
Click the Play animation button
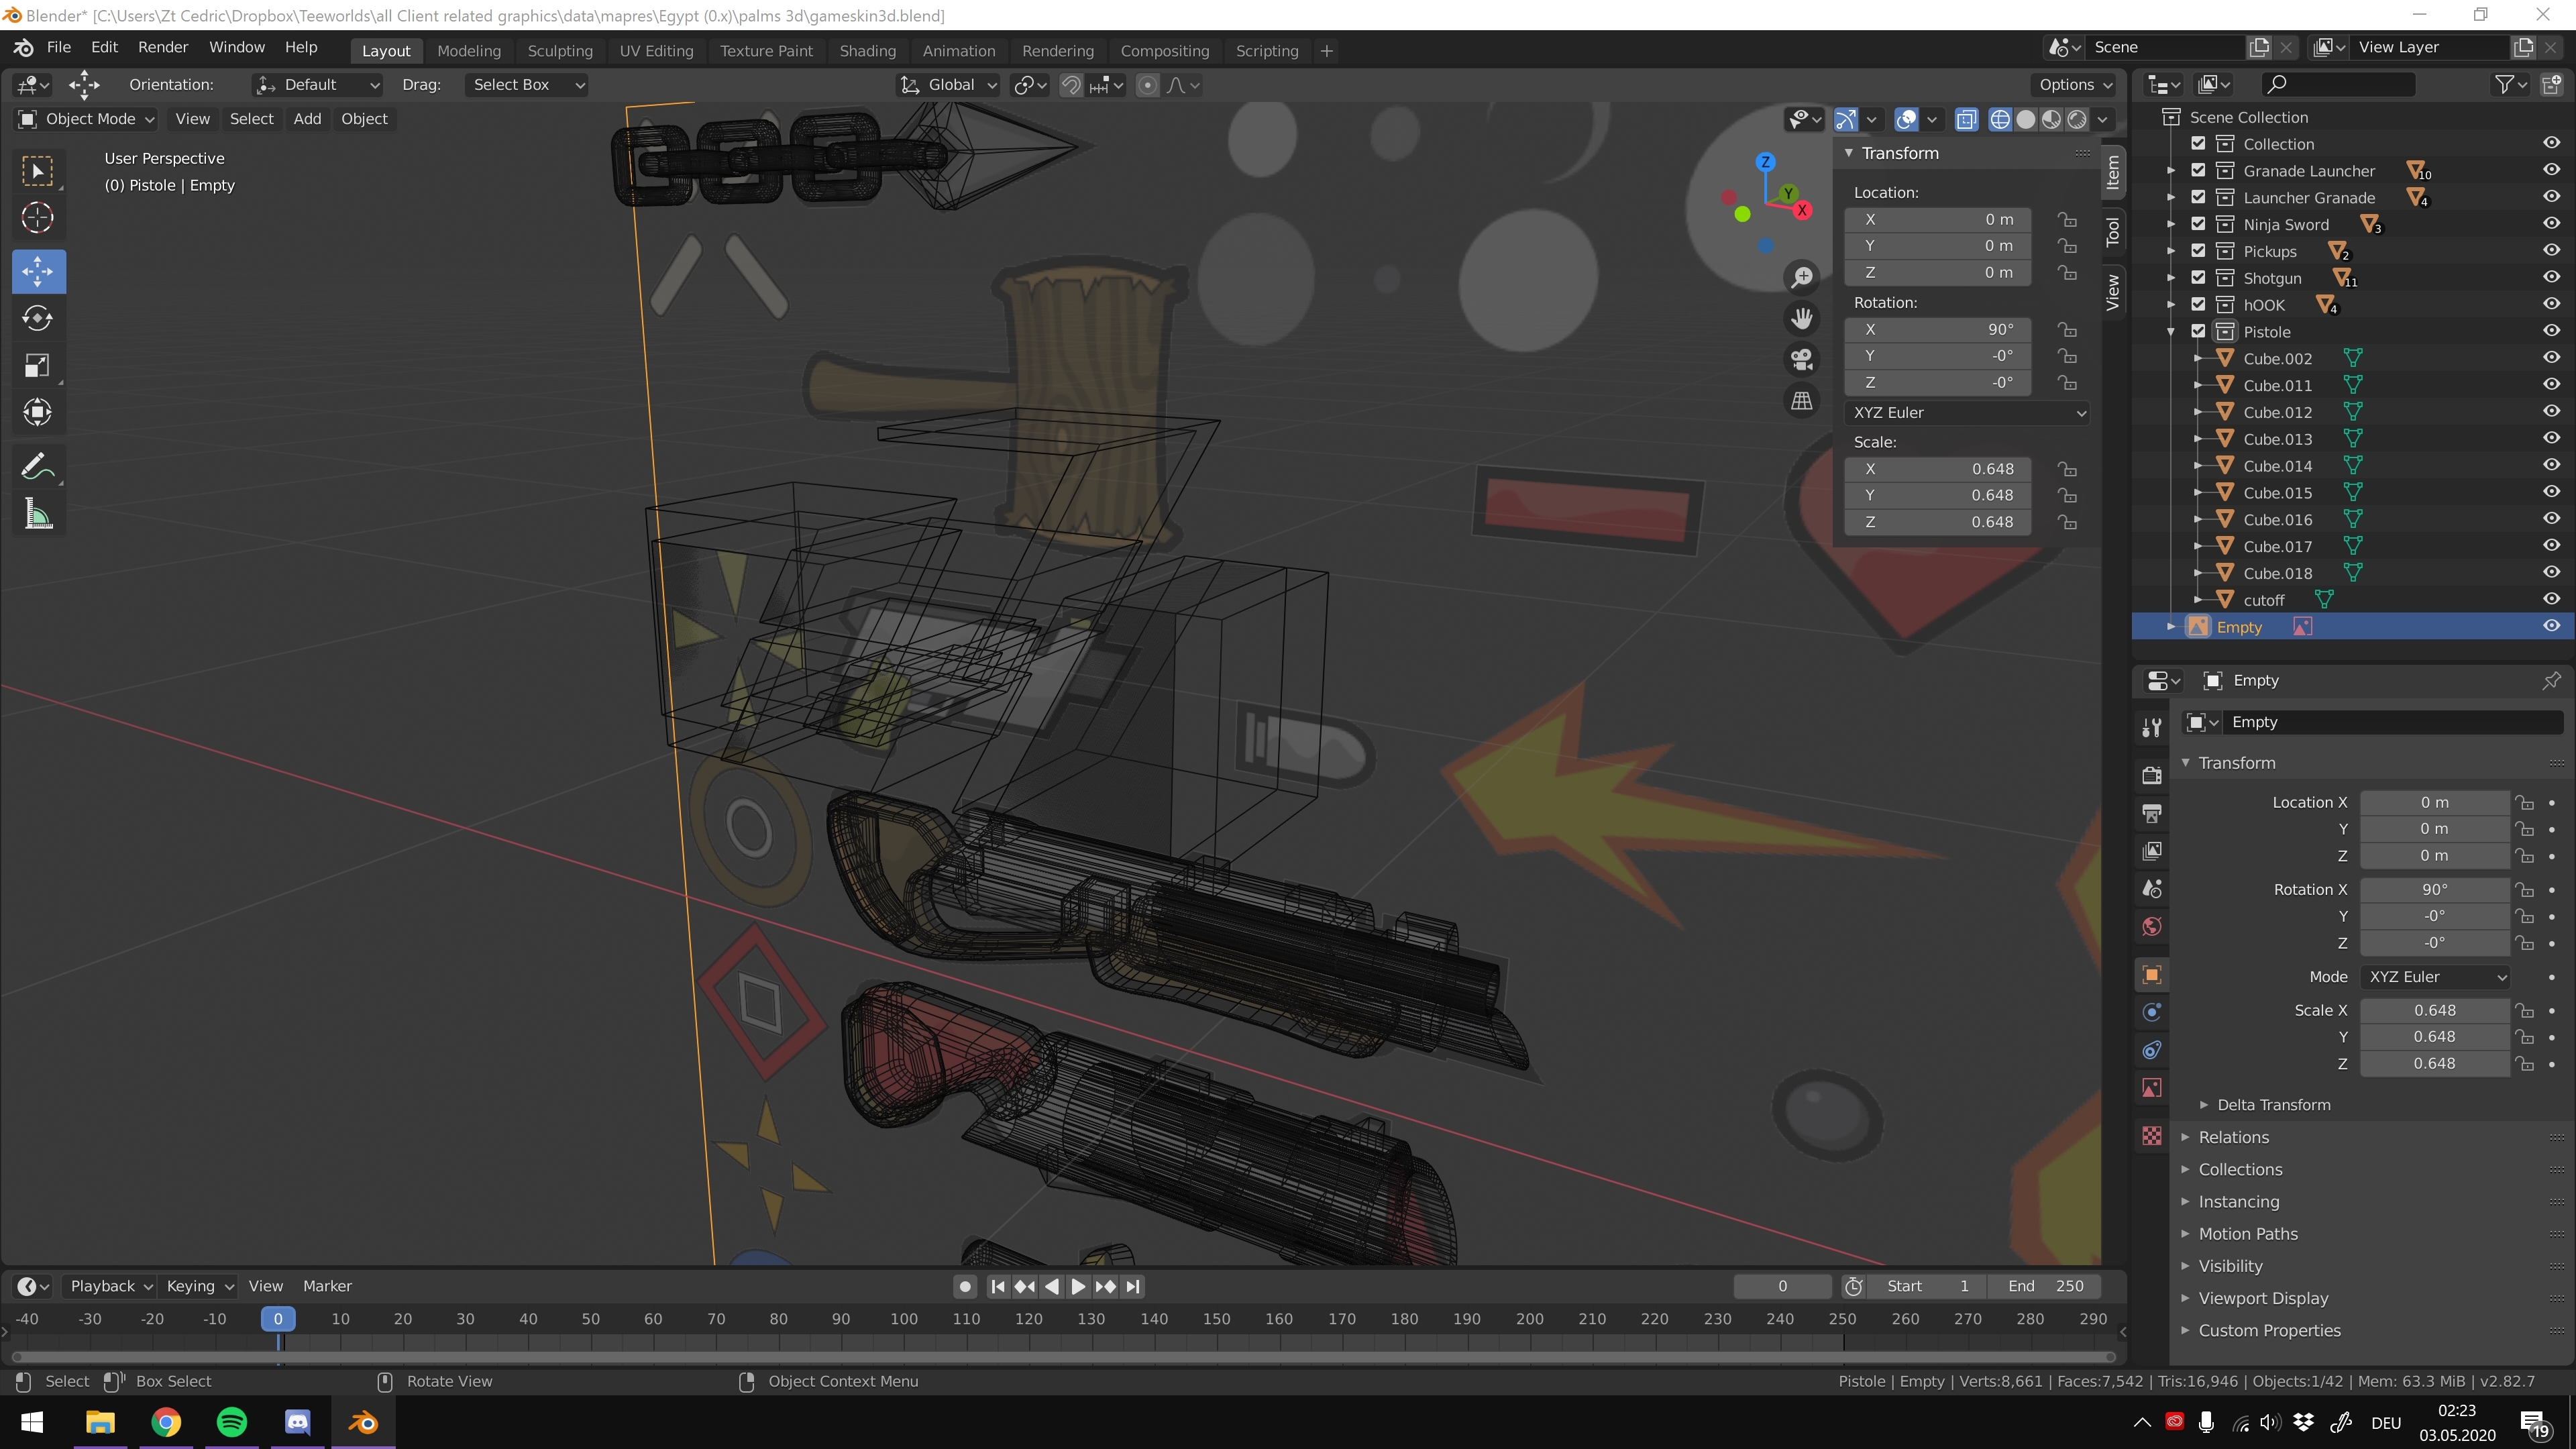1078,1286
